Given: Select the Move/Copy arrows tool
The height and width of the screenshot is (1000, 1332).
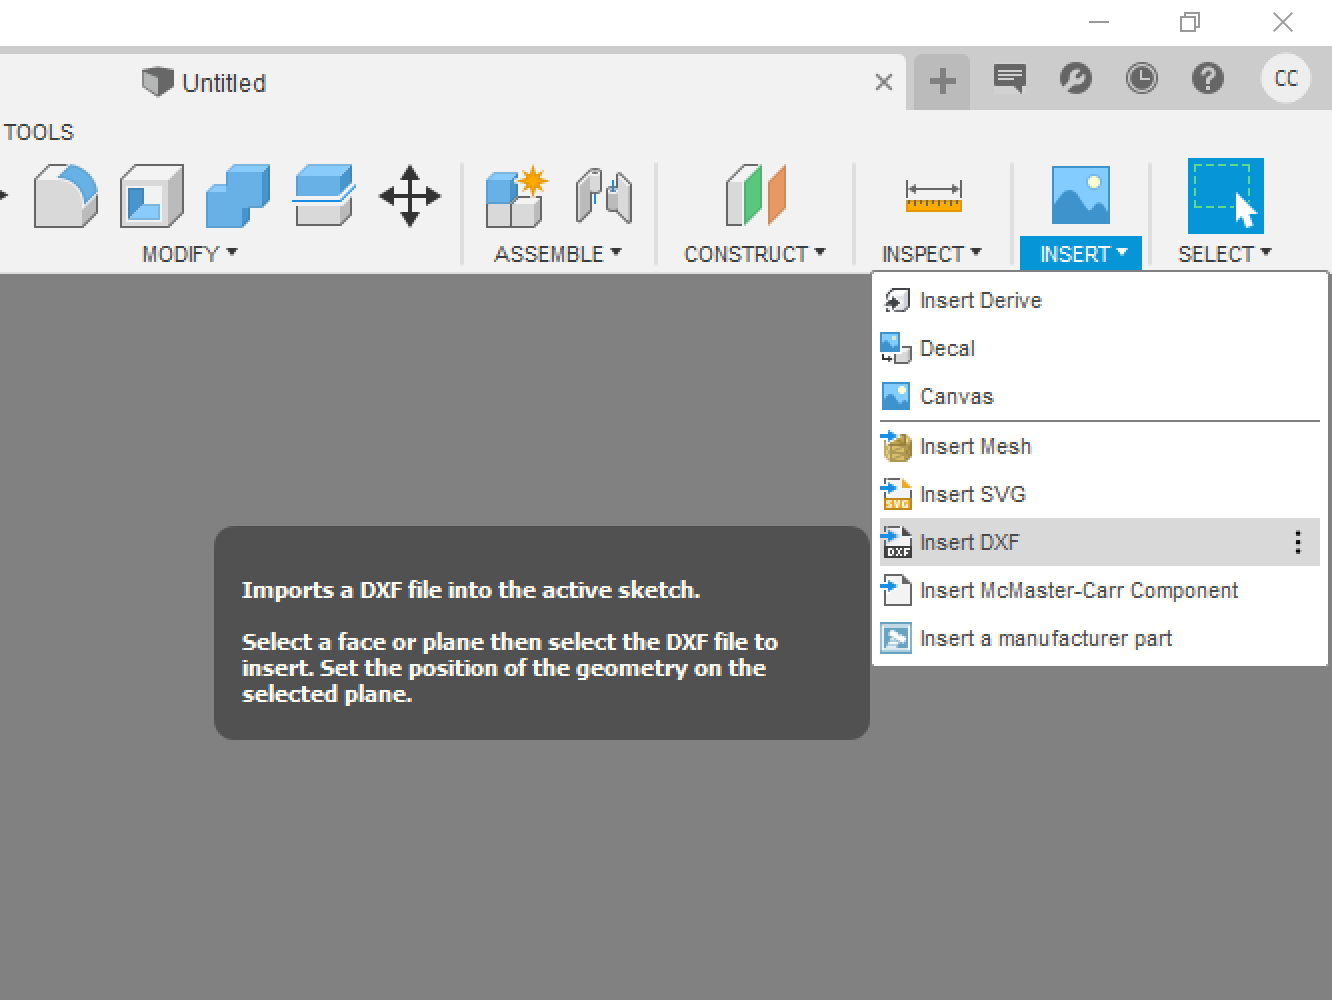Looking at the screenshot, I should [410, 195].
